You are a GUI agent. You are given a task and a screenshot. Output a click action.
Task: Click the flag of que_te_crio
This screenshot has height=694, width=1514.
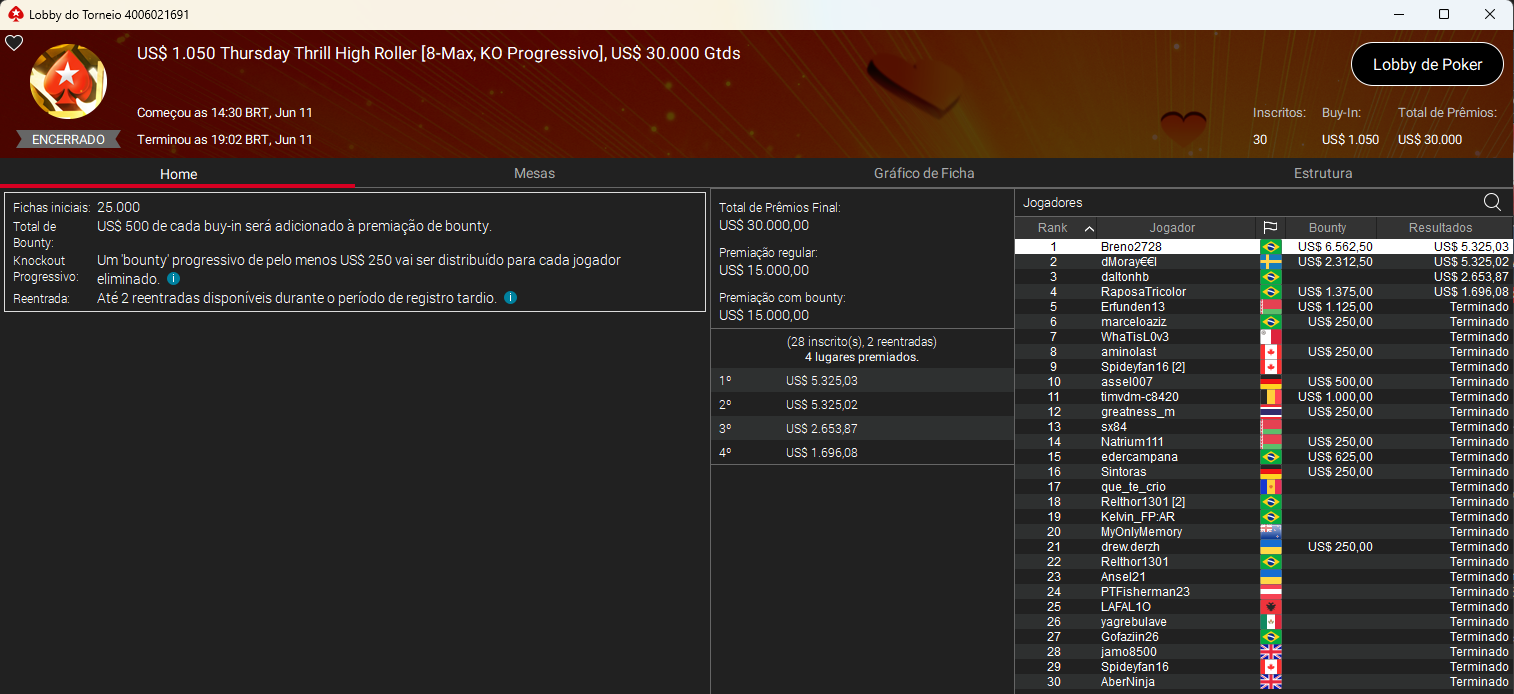pyautogui.click(x=1271, y=486)
